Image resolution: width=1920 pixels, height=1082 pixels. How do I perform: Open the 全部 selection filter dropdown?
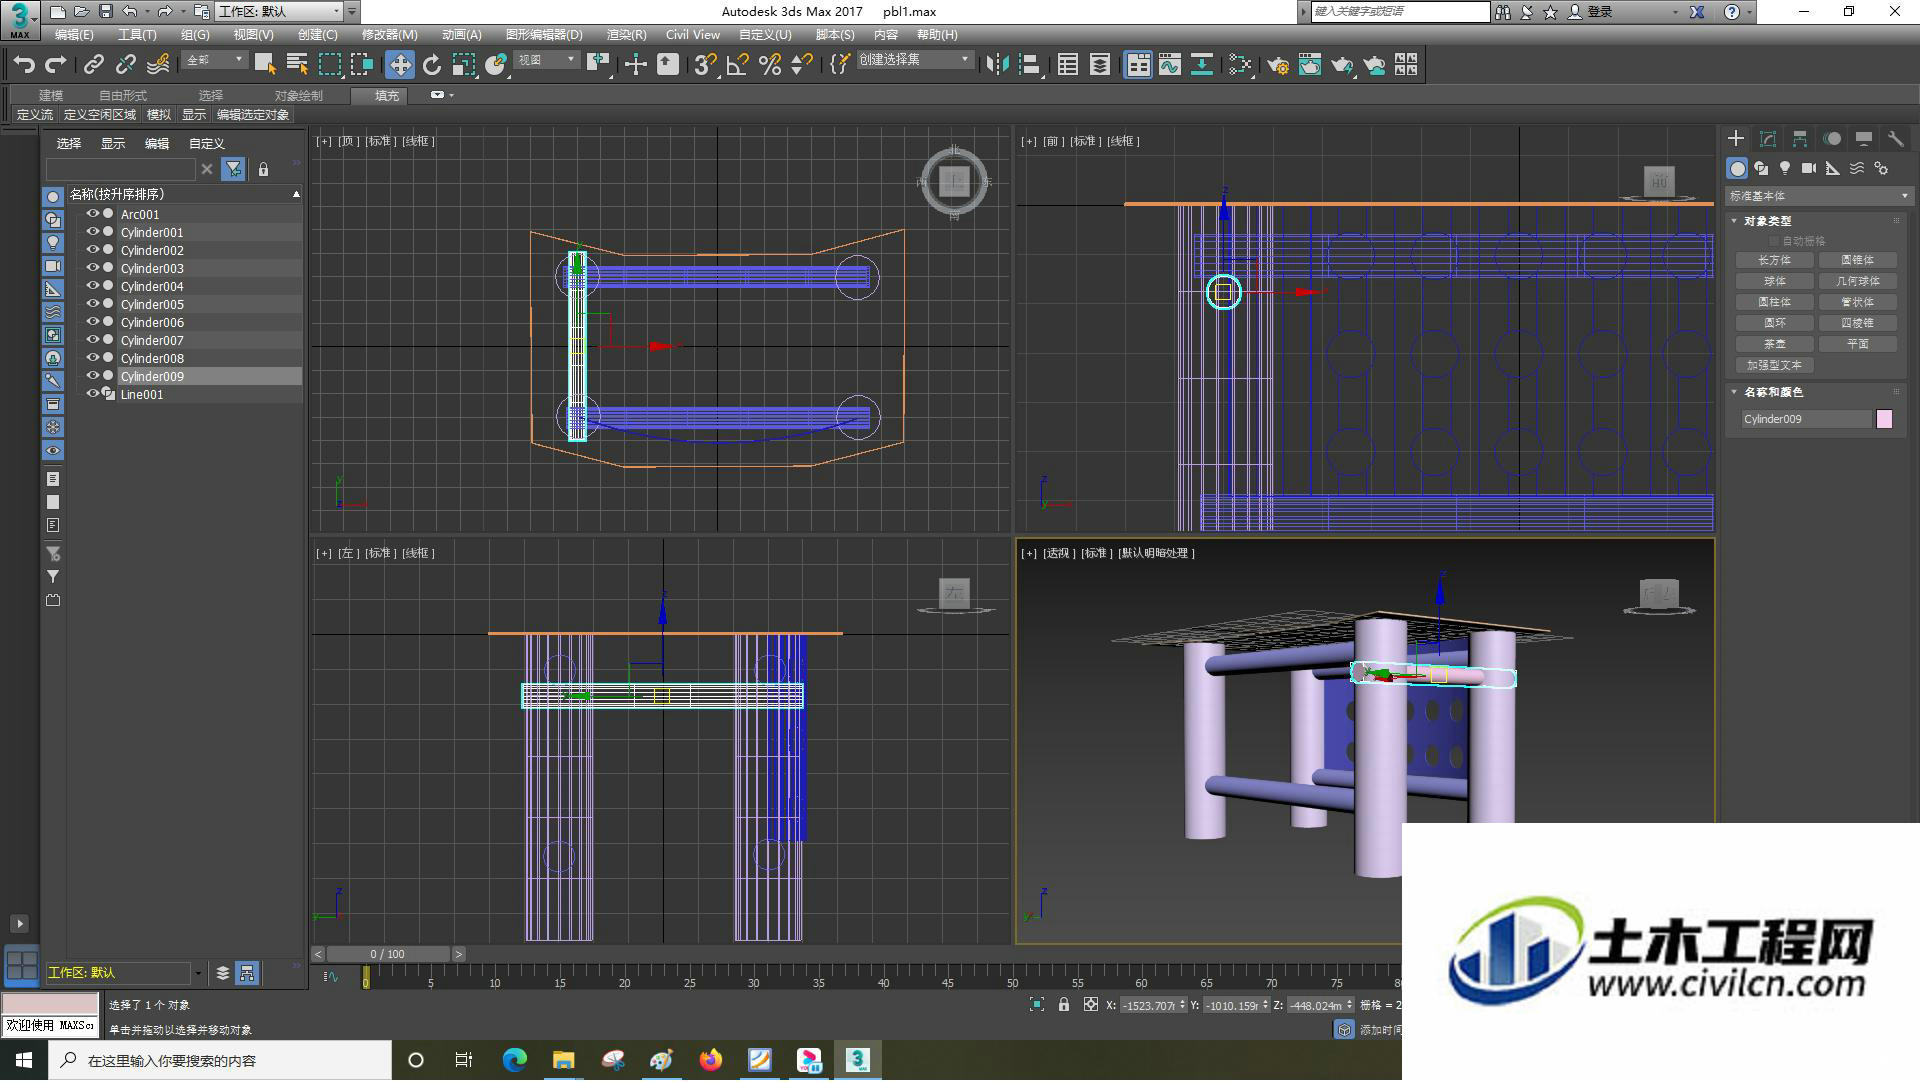tap(214, 60)
